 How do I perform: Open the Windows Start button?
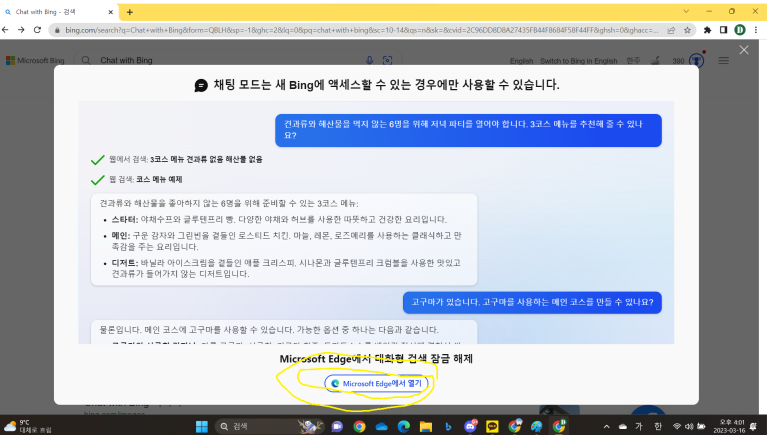[202, 426]
